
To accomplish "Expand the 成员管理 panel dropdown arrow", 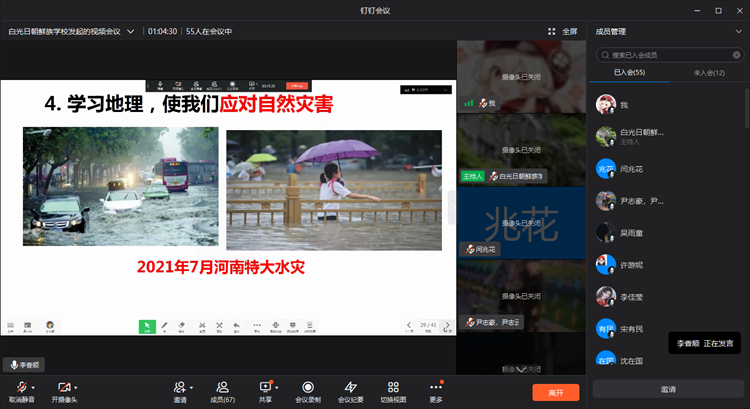I will [738, 31].
